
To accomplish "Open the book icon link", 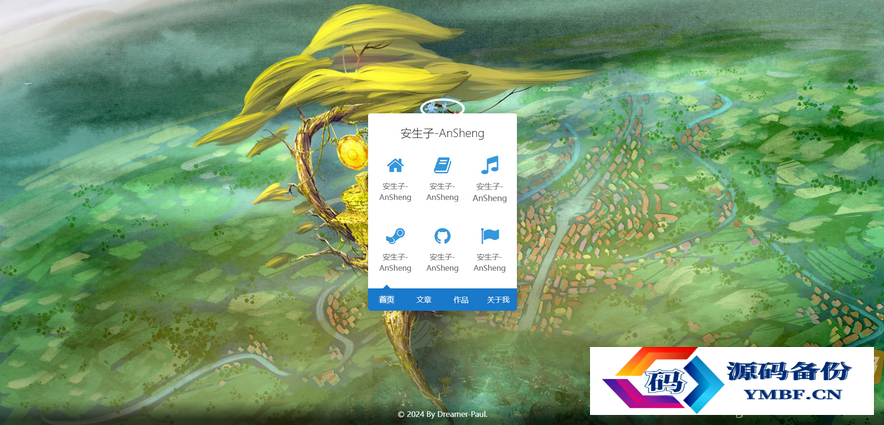I will 442,165.
